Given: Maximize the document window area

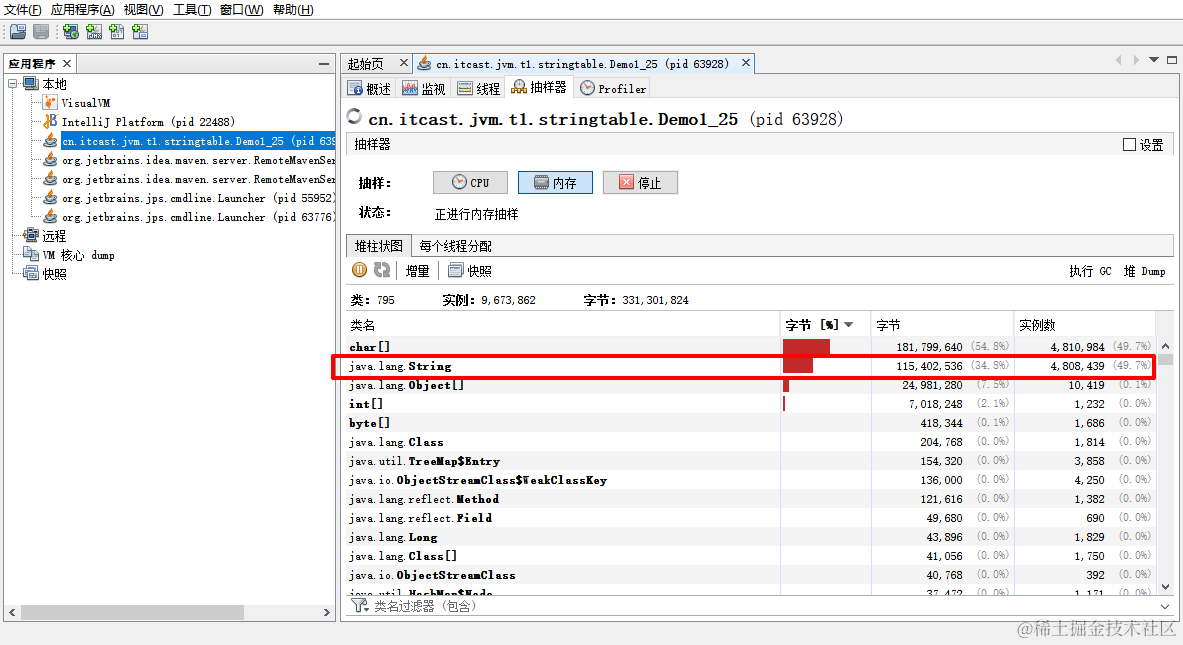Looking at the screenshot, I should (x=1172, y=60).
